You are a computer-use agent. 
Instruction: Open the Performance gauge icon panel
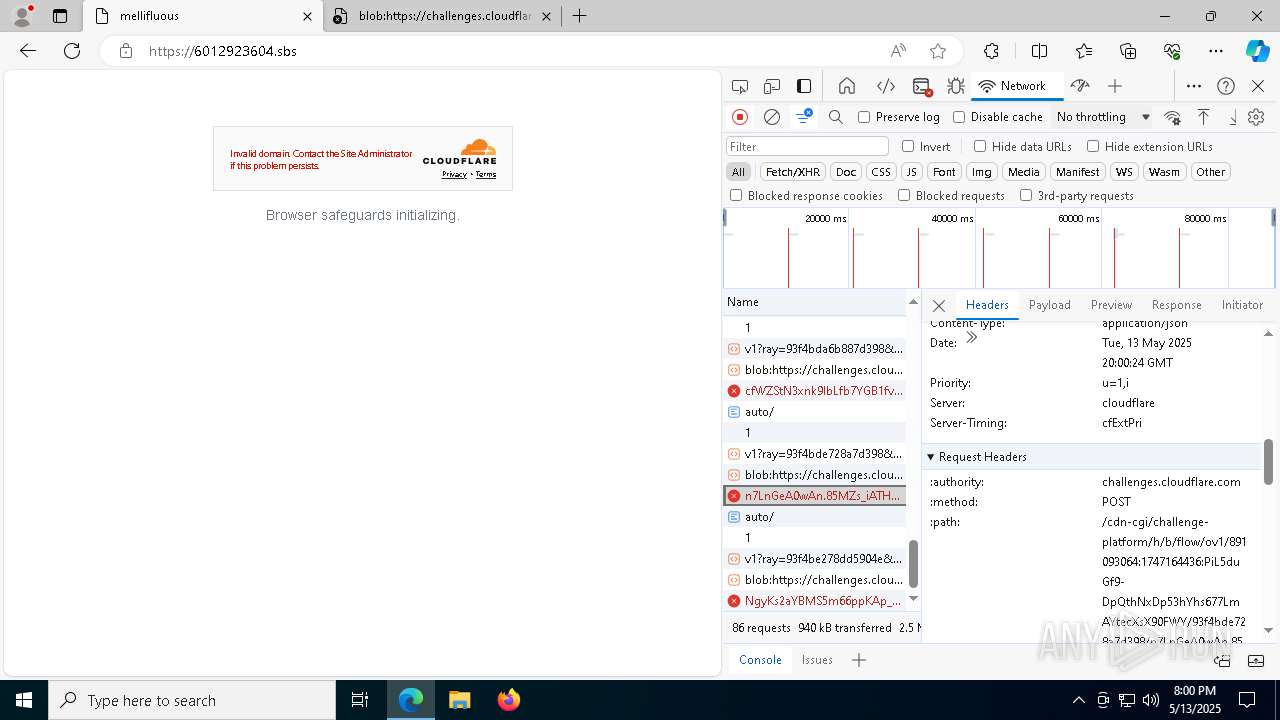(1079, 86)
